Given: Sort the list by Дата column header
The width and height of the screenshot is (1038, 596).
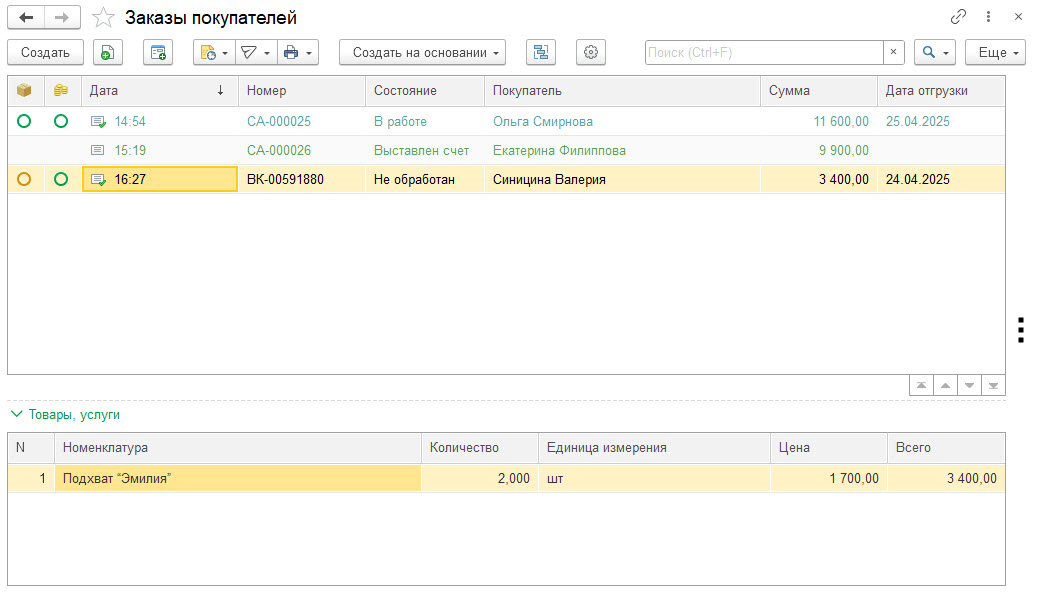Looking at the screenshot, I should (x=159, y=91).
